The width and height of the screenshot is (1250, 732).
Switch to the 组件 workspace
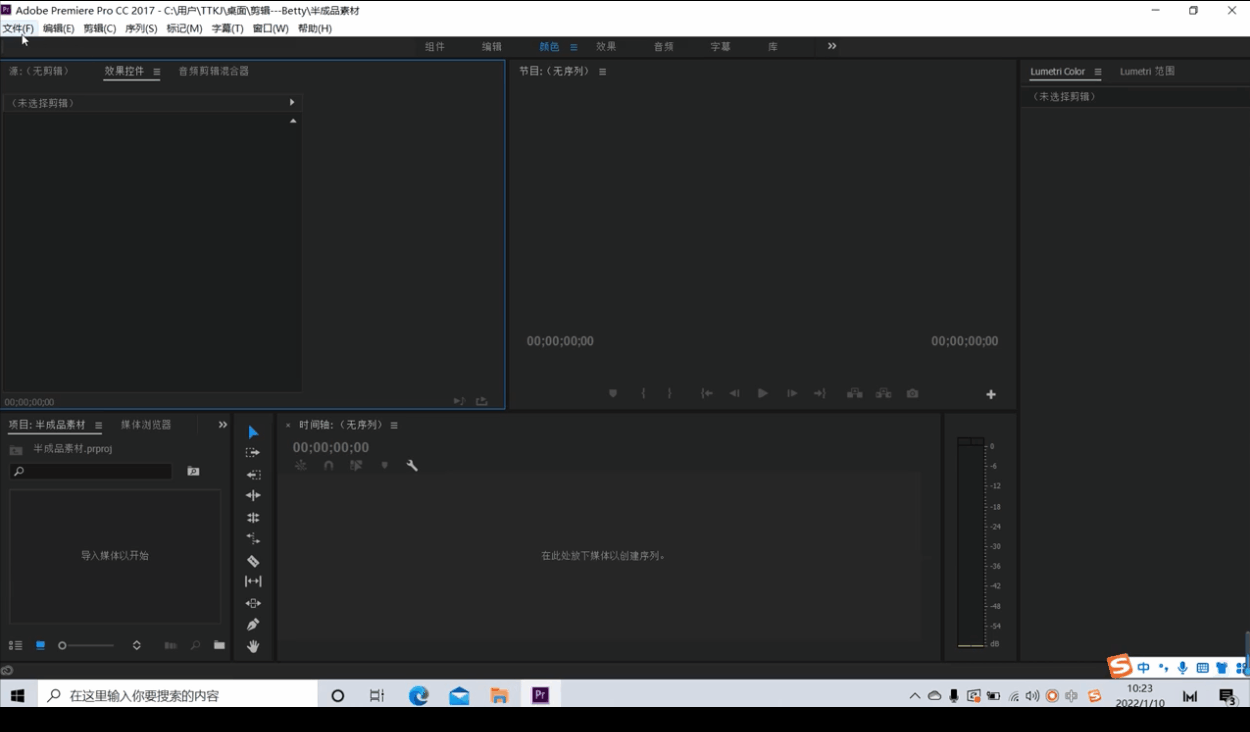click(435, 47)
